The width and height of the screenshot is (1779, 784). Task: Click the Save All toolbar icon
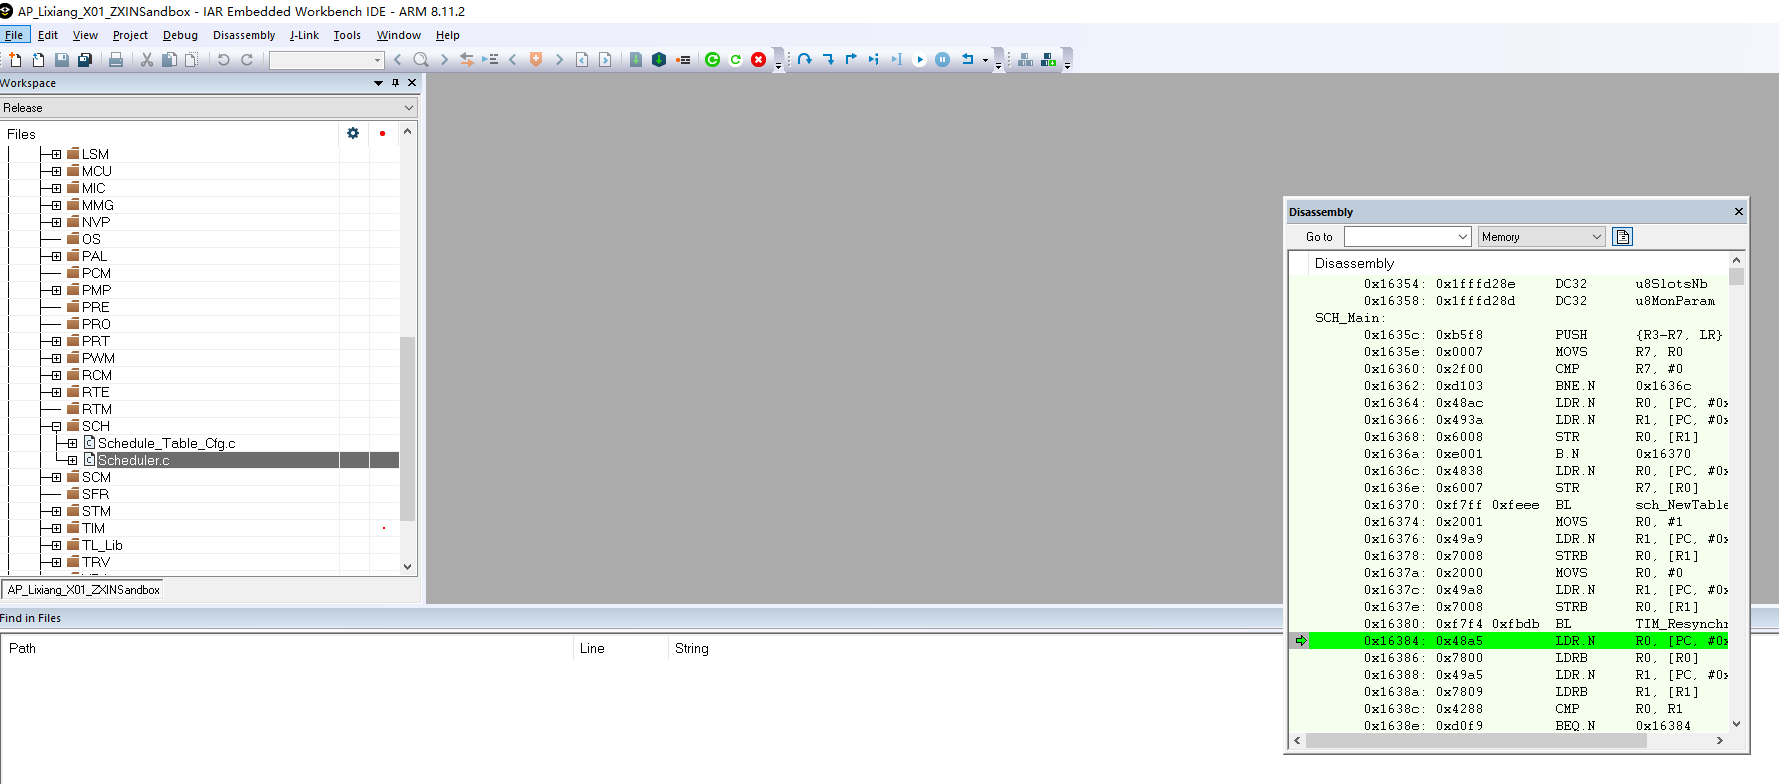[85, 60]
